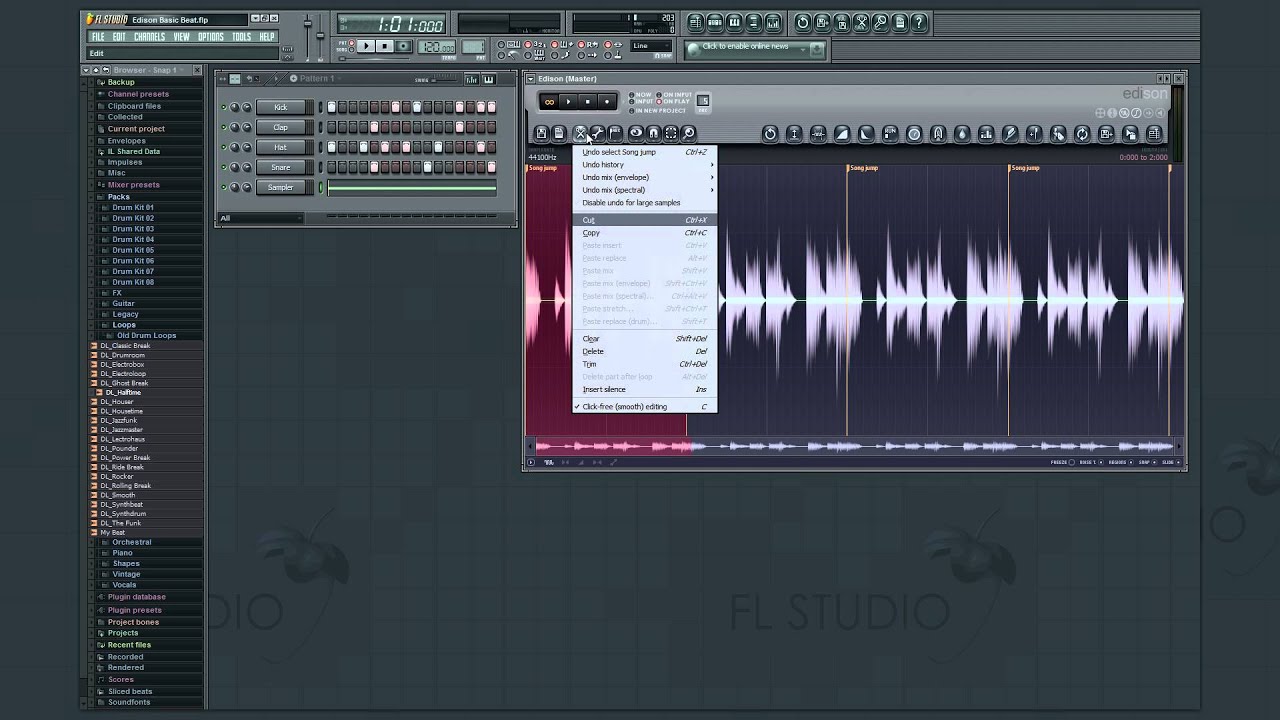1280x720 pixels.
Task: Choose Trim from the Edison edit menu
Action: (644, 364)
